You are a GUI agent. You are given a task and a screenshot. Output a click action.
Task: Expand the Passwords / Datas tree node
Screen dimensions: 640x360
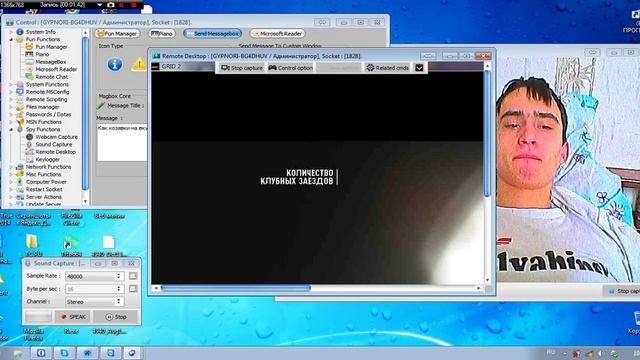pyautogui.click(x=11, y=114)
